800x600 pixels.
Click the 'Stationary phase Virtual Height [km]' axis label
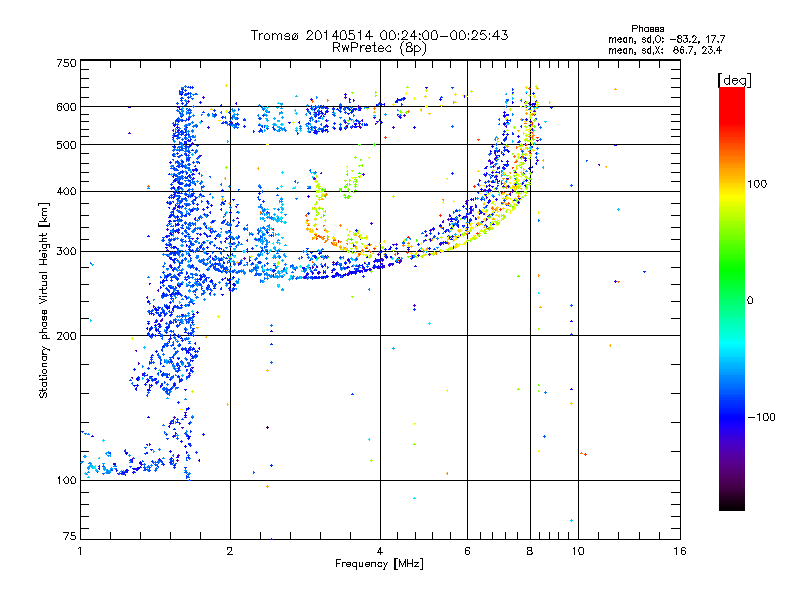point(44,300)
